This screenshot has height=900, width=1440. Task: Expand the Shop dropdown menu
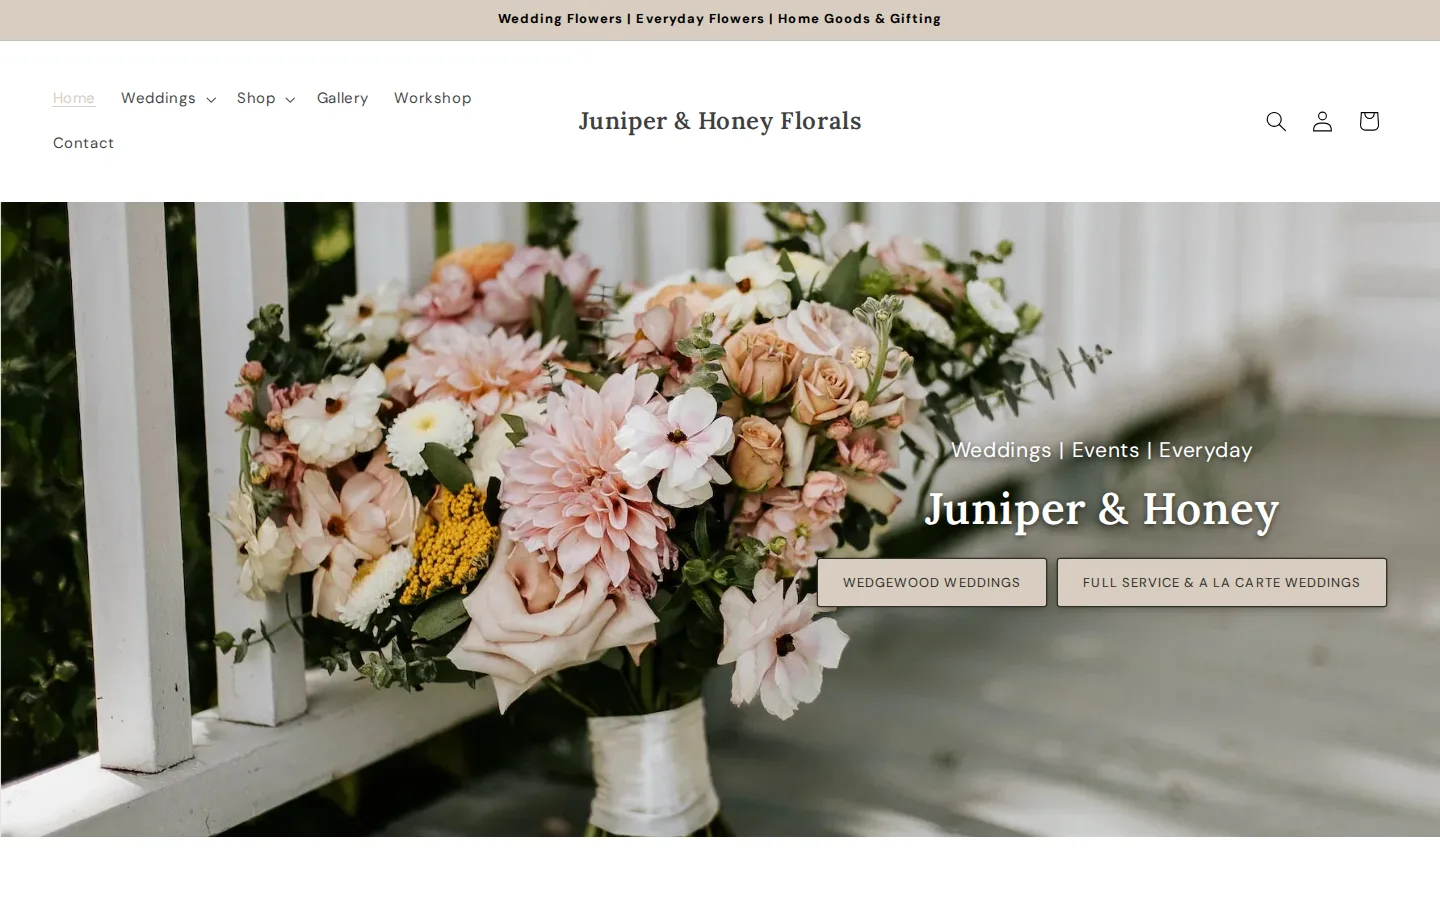pos(265,98)
